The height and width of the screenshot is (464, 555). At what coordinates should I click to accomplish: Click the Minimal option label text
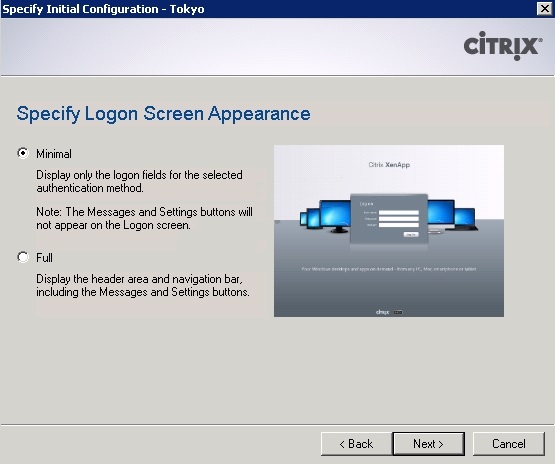coord(54,154)
